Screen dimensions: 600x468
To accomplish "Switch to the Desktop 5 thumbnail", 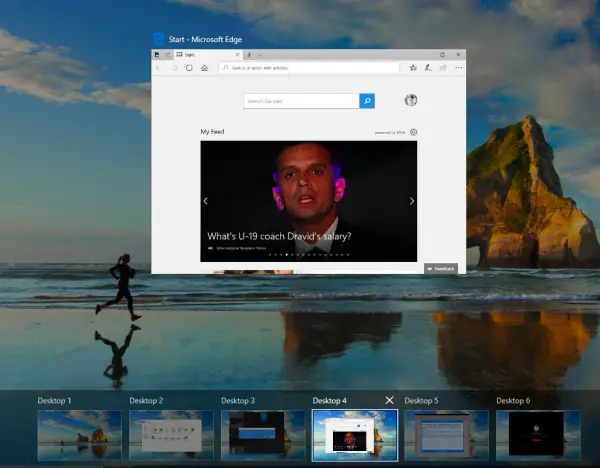I will pos(447,435).
